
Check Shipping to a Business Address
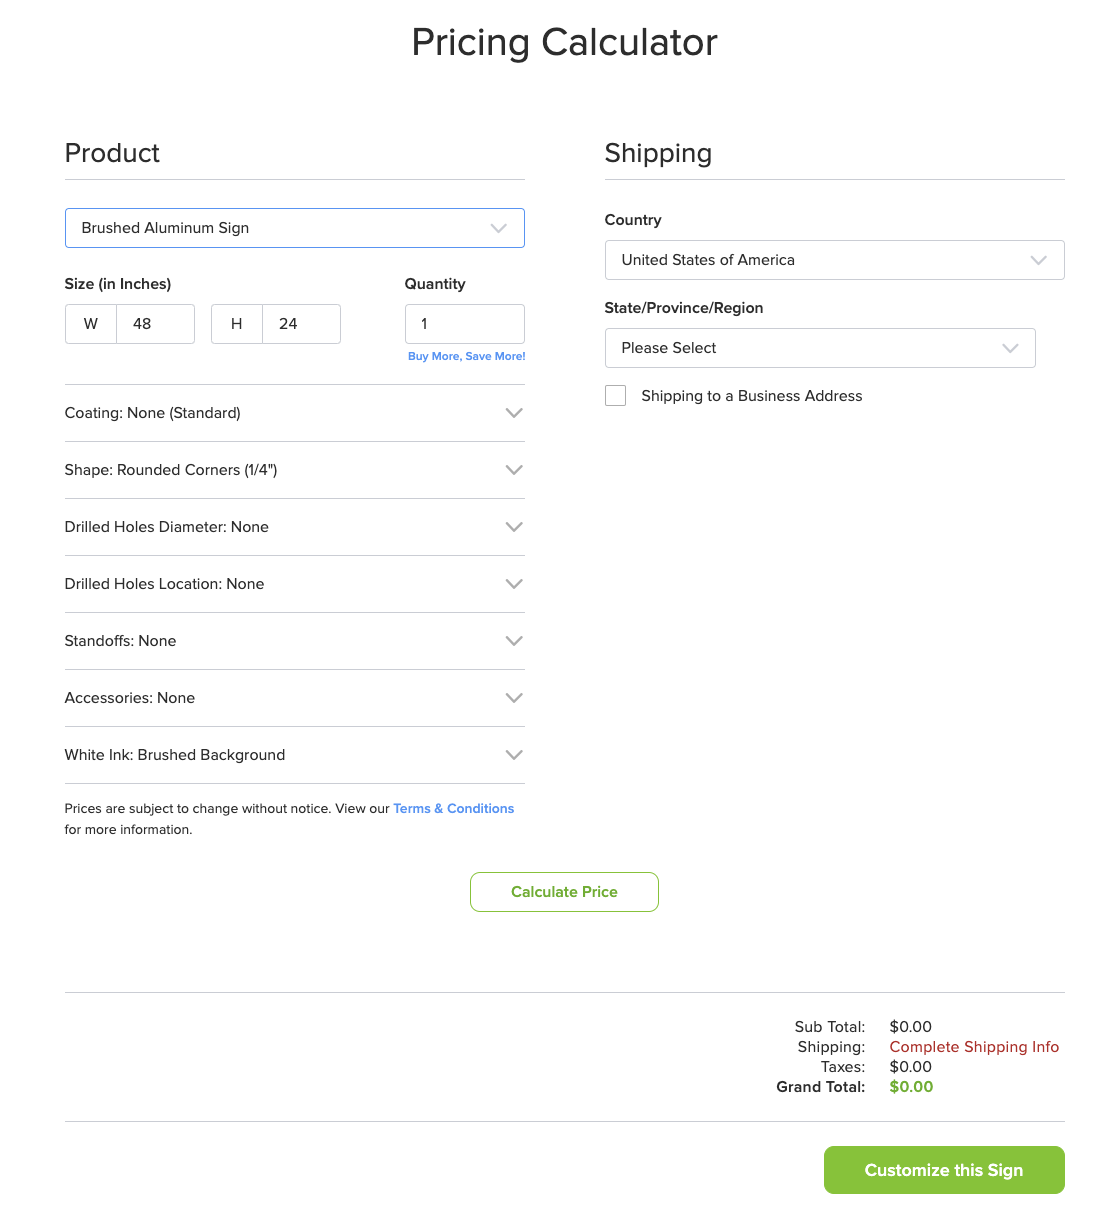click(616, 396)
